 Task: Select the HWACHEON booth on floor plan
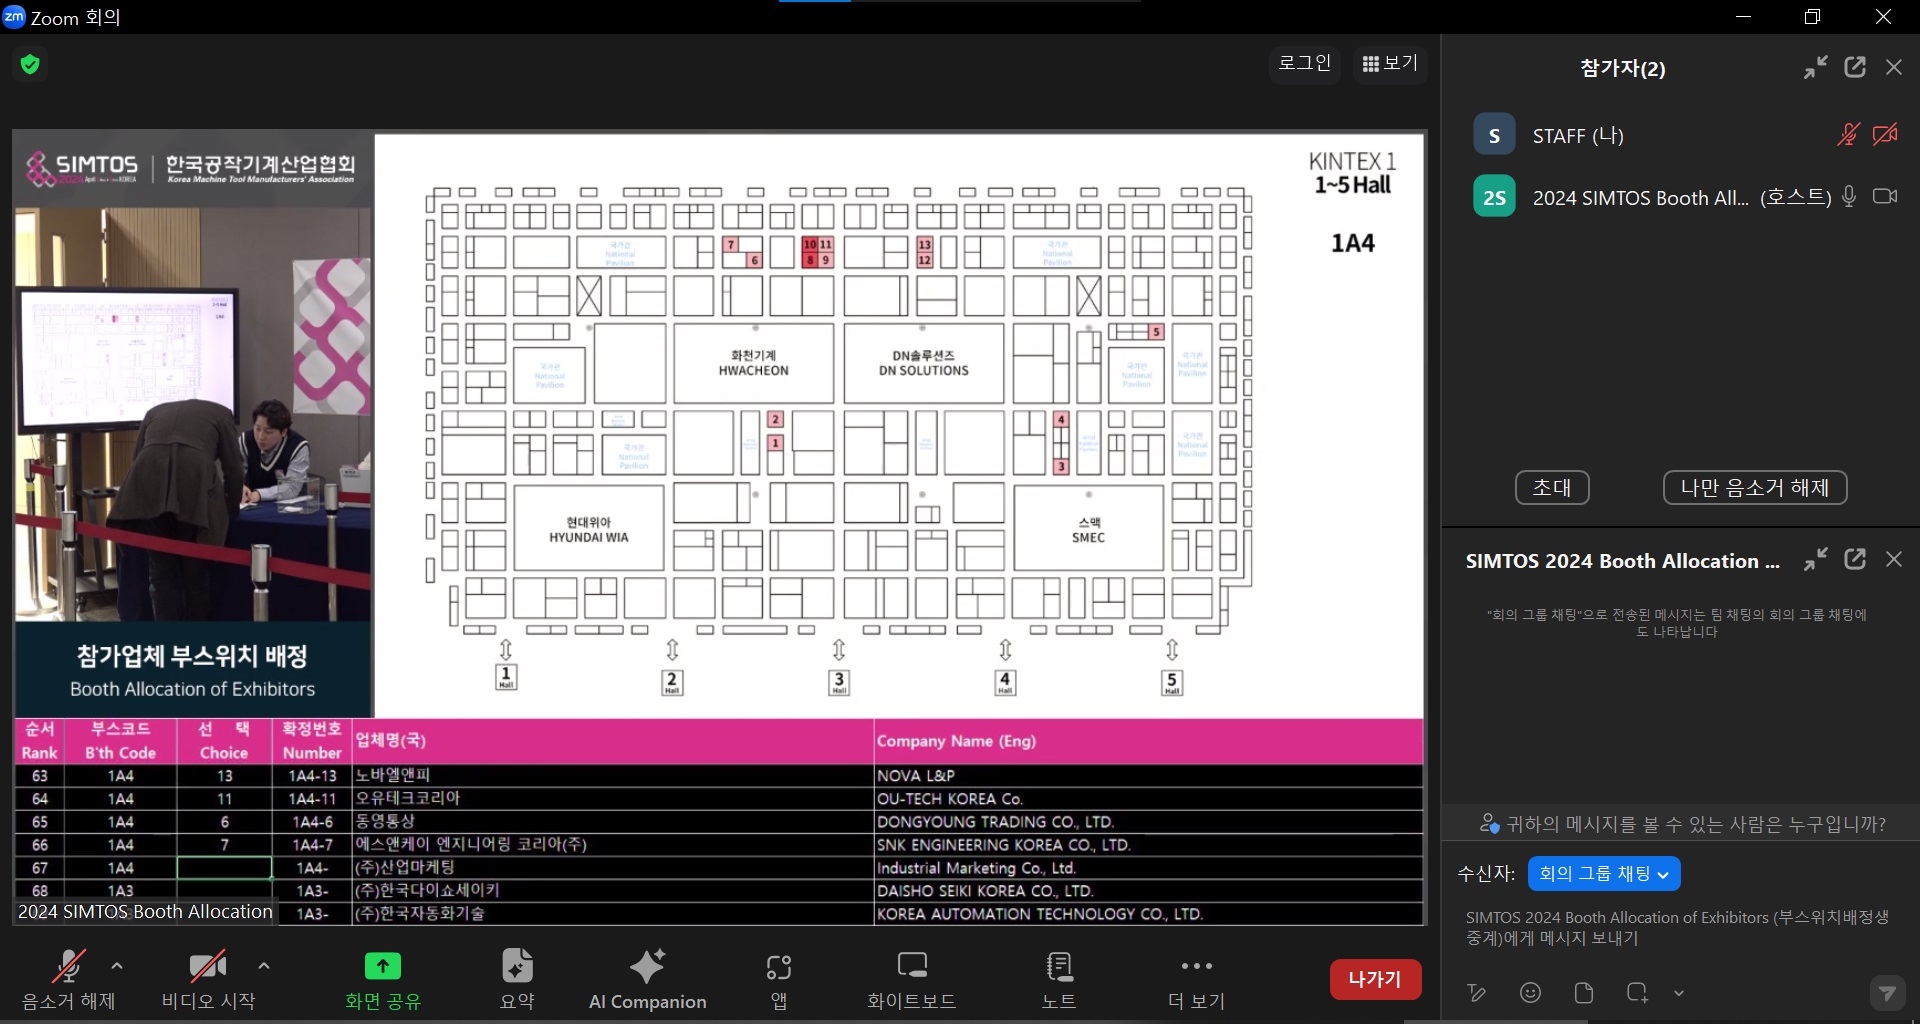click(753, 363)
